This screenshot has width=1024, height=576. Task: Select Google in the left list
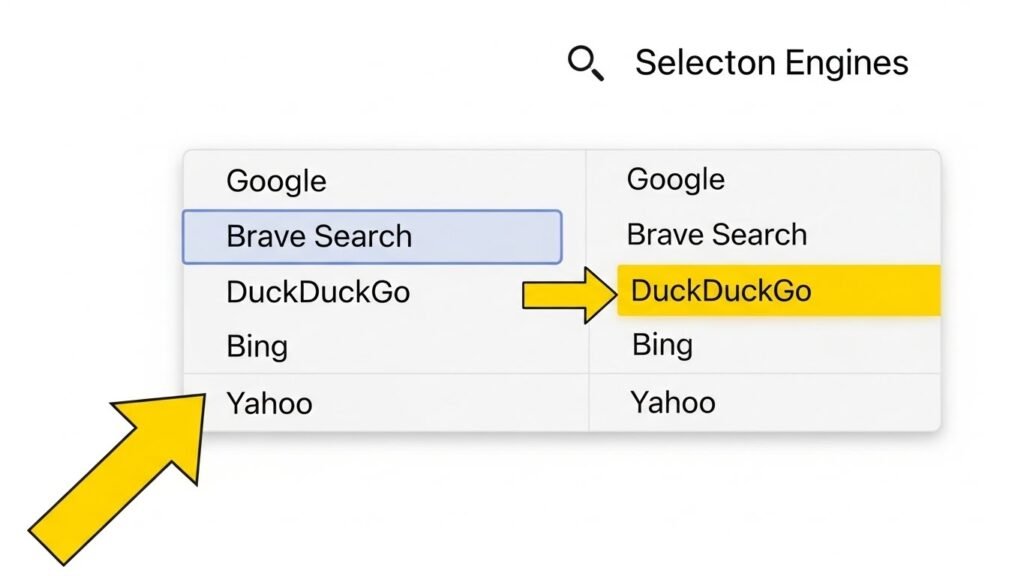(x=276, y=181)
